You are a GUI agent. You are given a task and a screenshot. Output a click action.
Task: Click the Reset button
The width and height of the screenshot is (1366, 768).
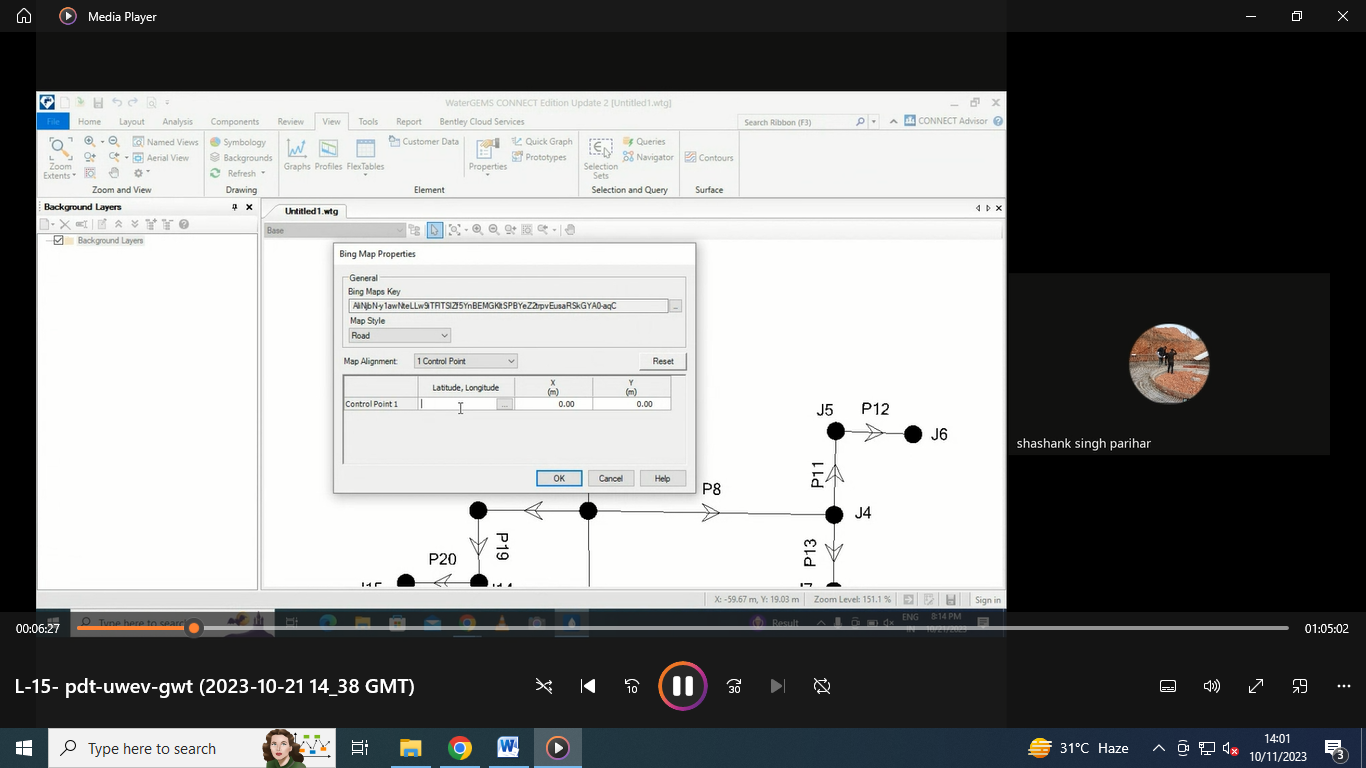(663, 361)
